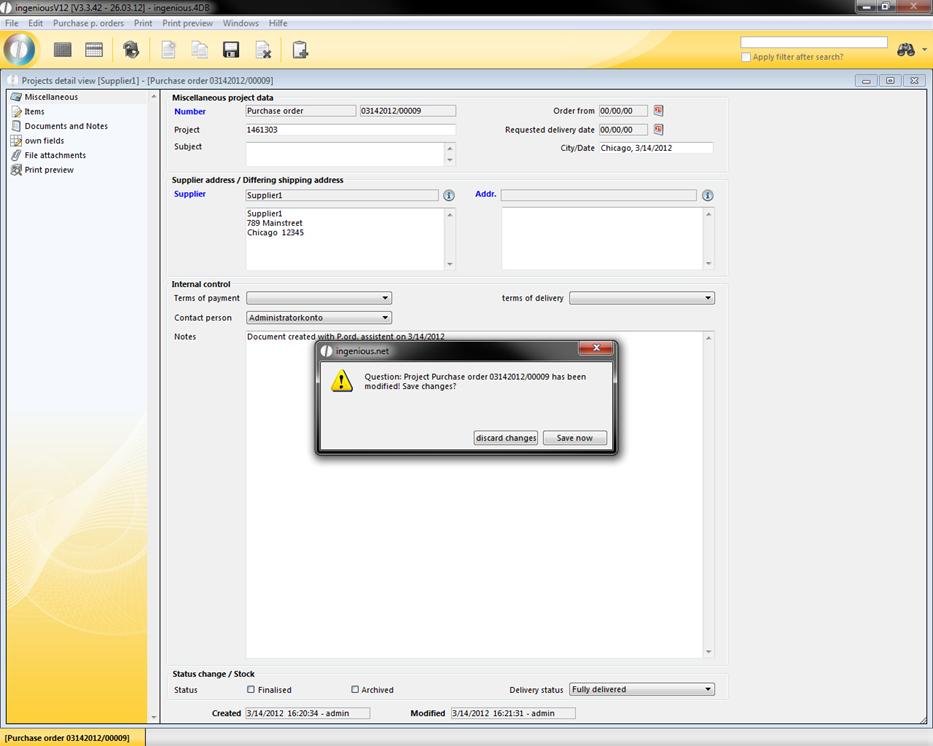Open calendar picker for Order from date
Image resolution: width=933 pixels, height=746 pixels.
[x=659, y=111]
